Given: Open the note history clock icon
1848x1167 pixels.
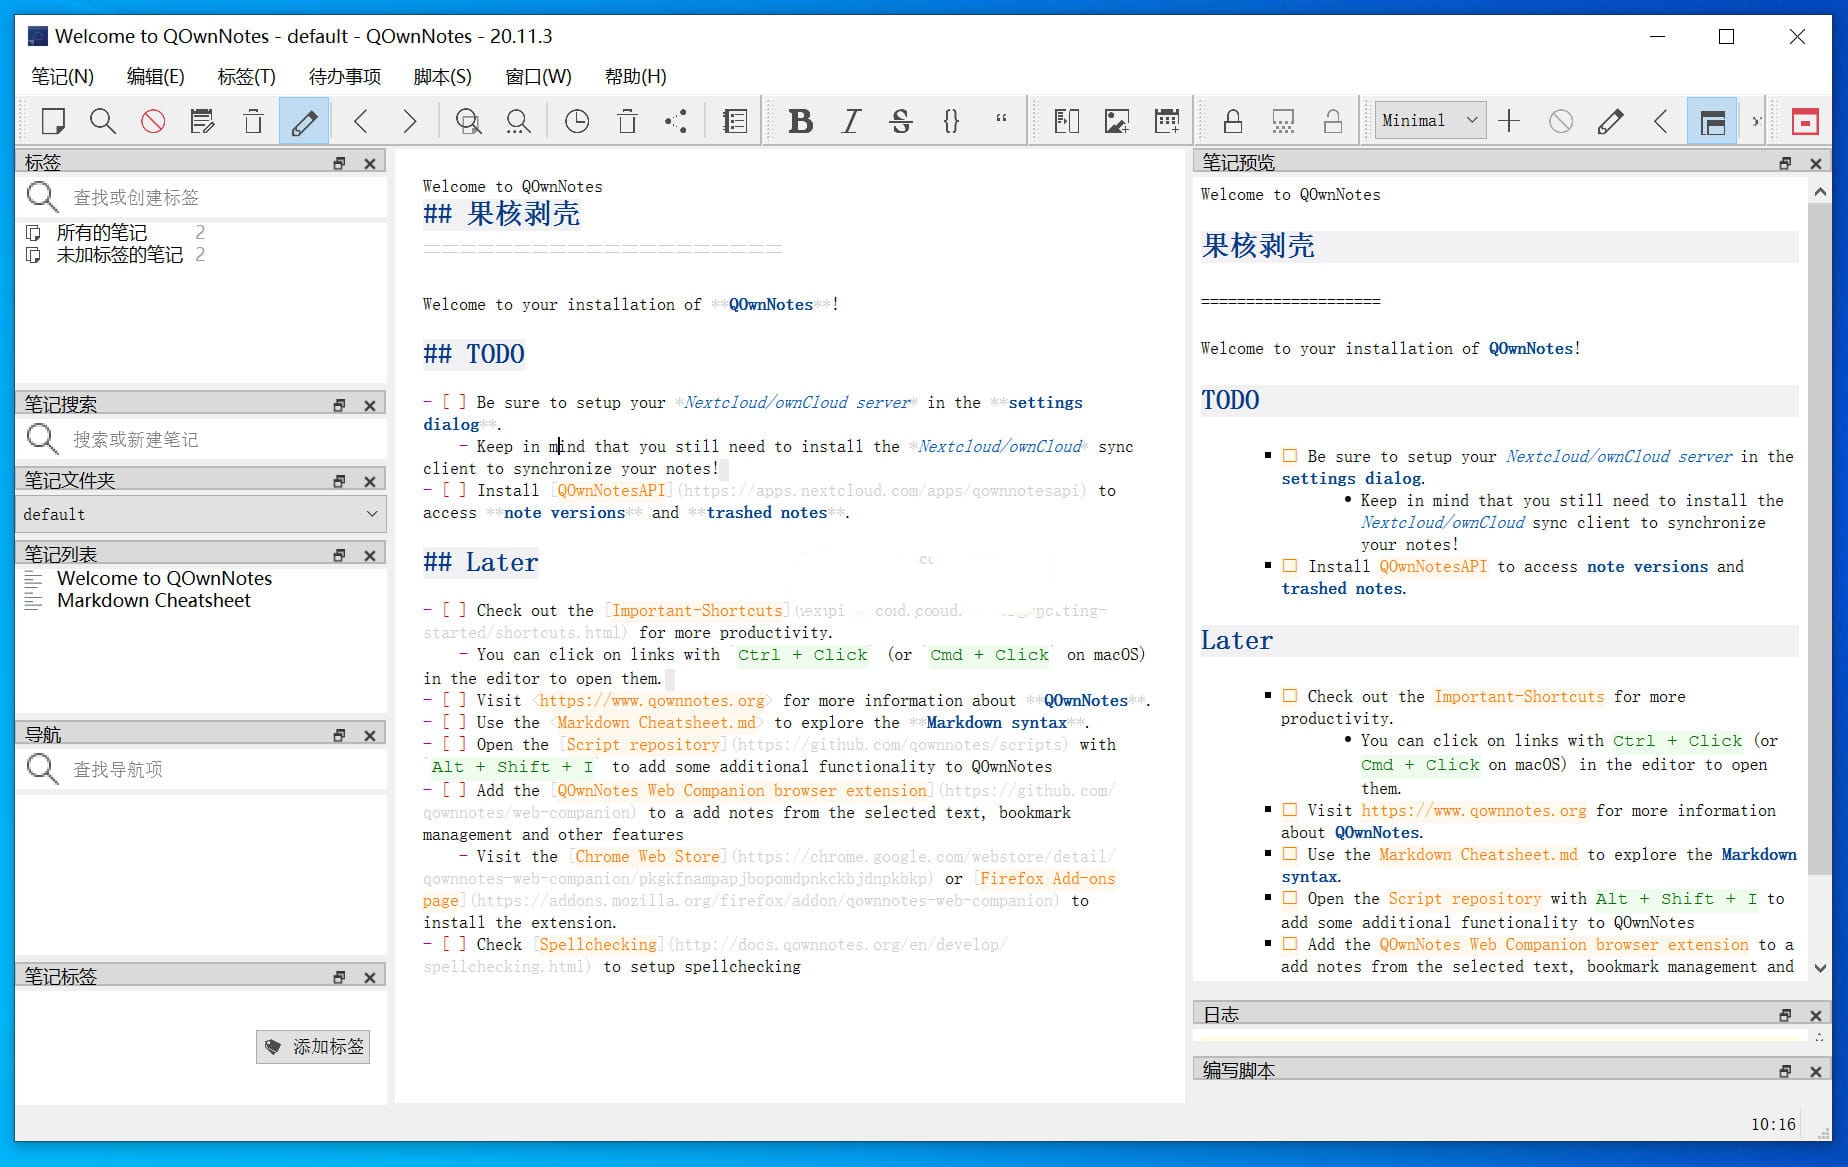Looking at the screenshot, I should (x=576, y=121).
